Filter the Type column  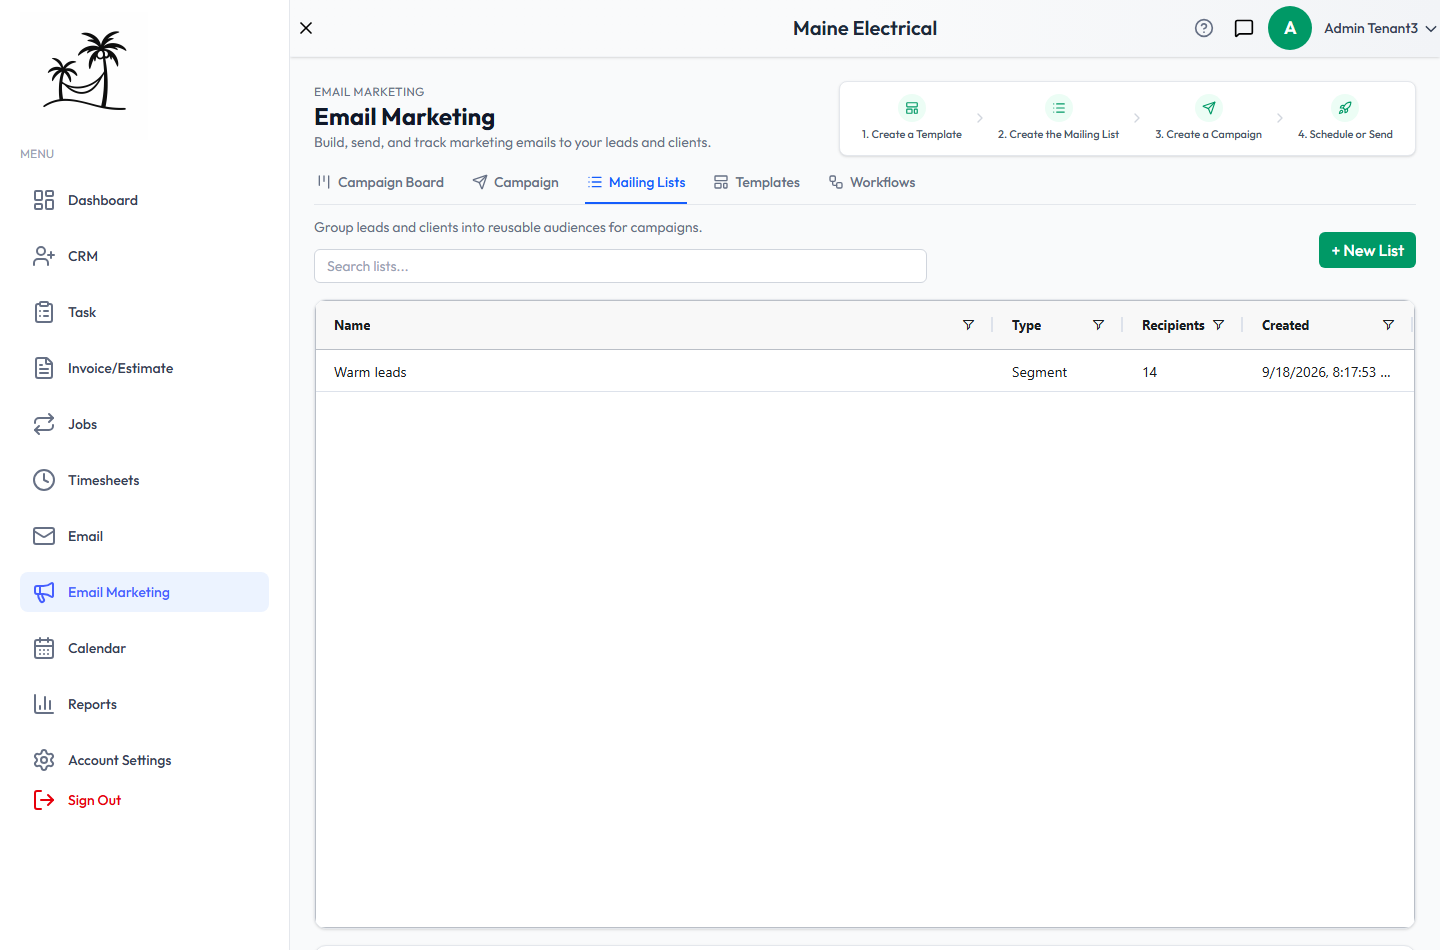[1098, 325]
